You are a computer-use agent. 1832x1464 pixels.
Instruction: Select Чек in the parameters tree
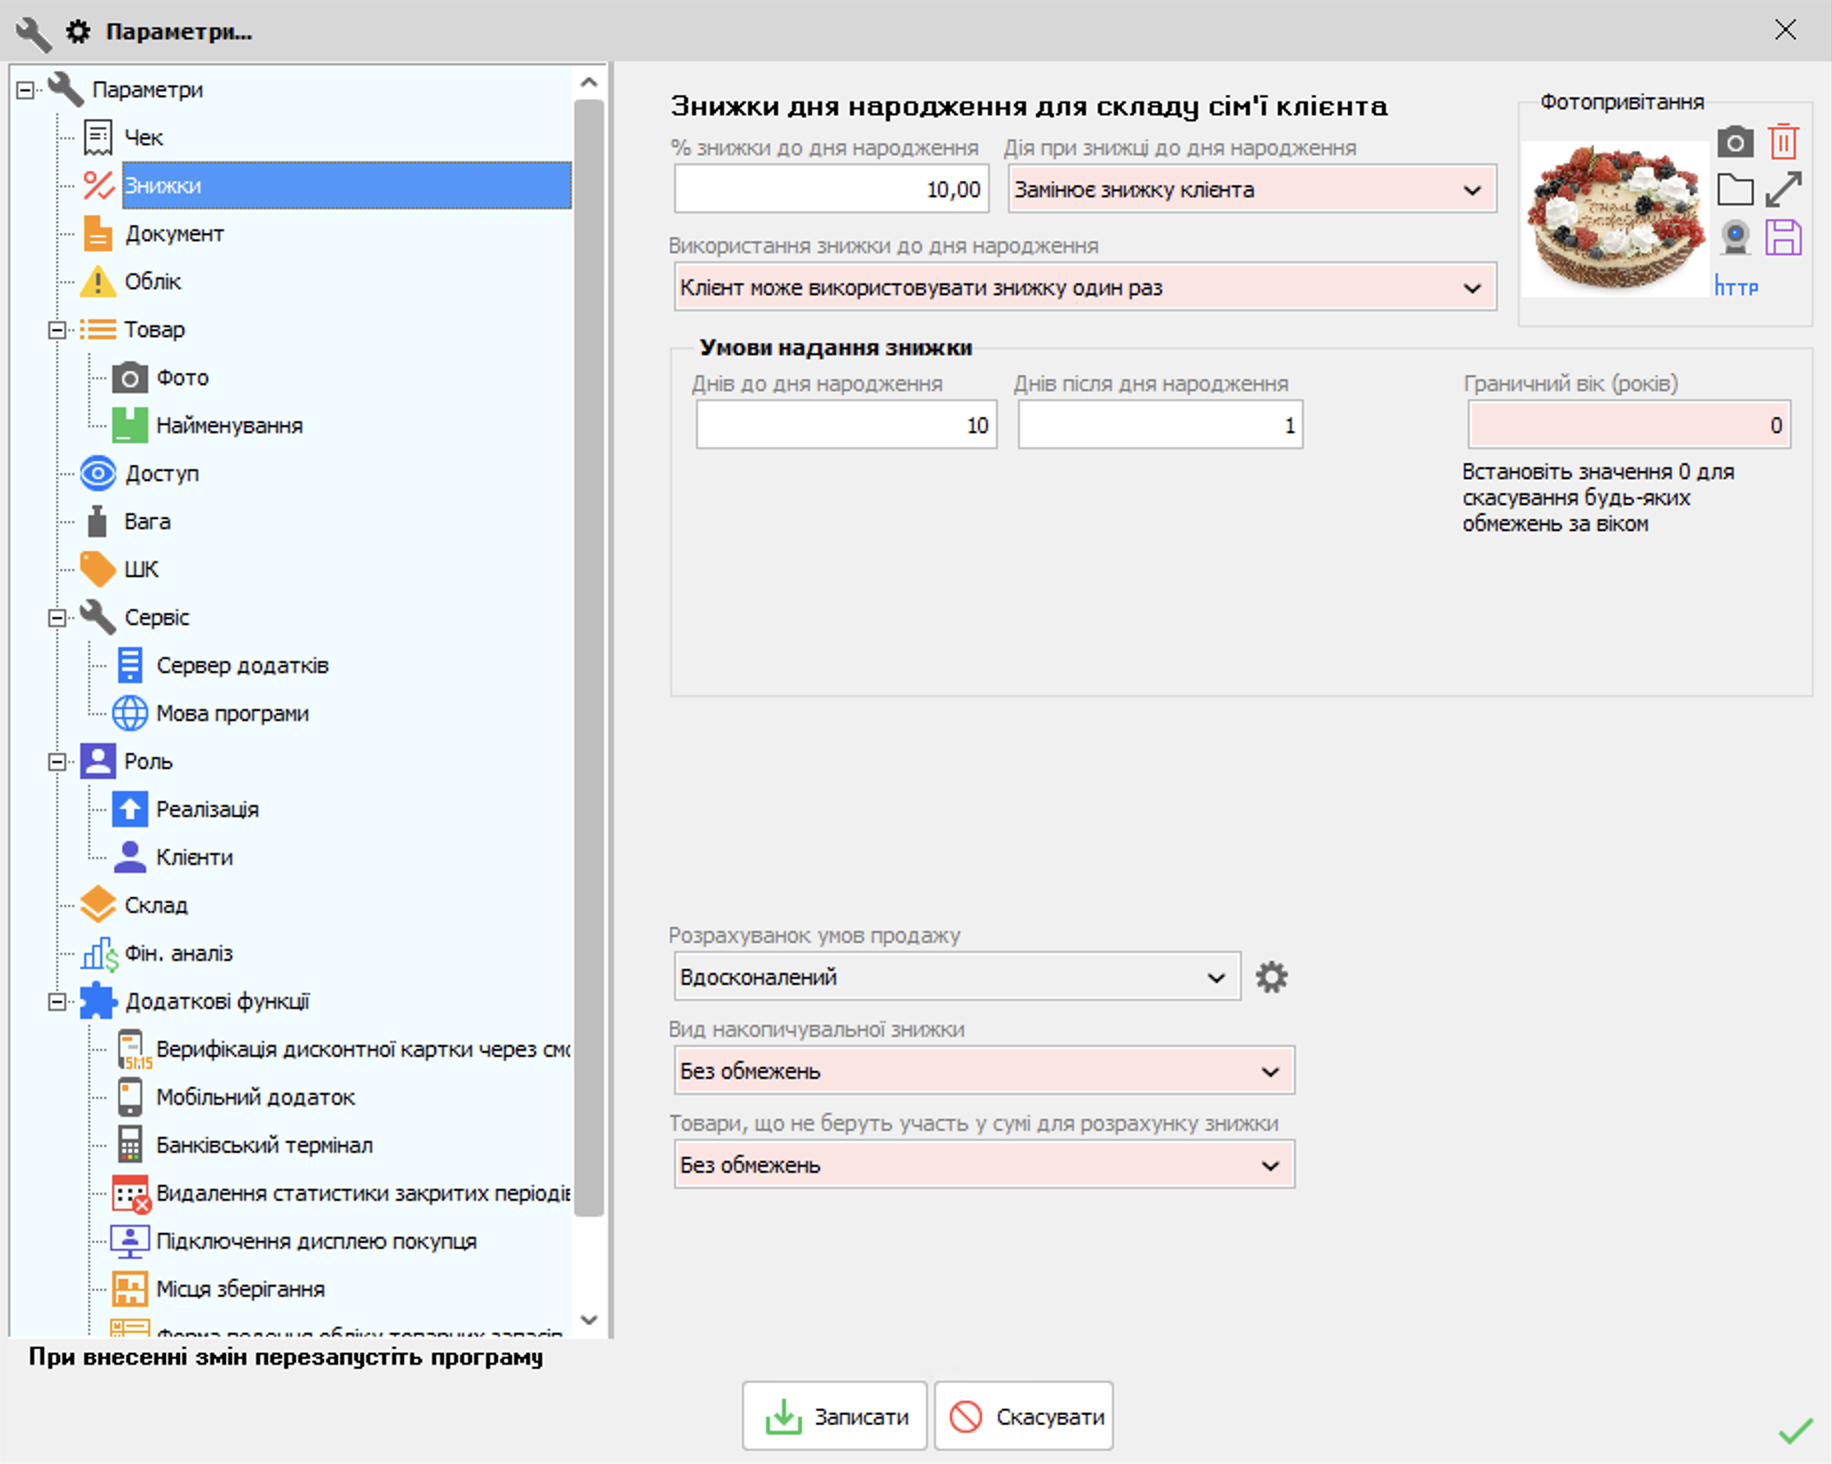pos(143,138)
